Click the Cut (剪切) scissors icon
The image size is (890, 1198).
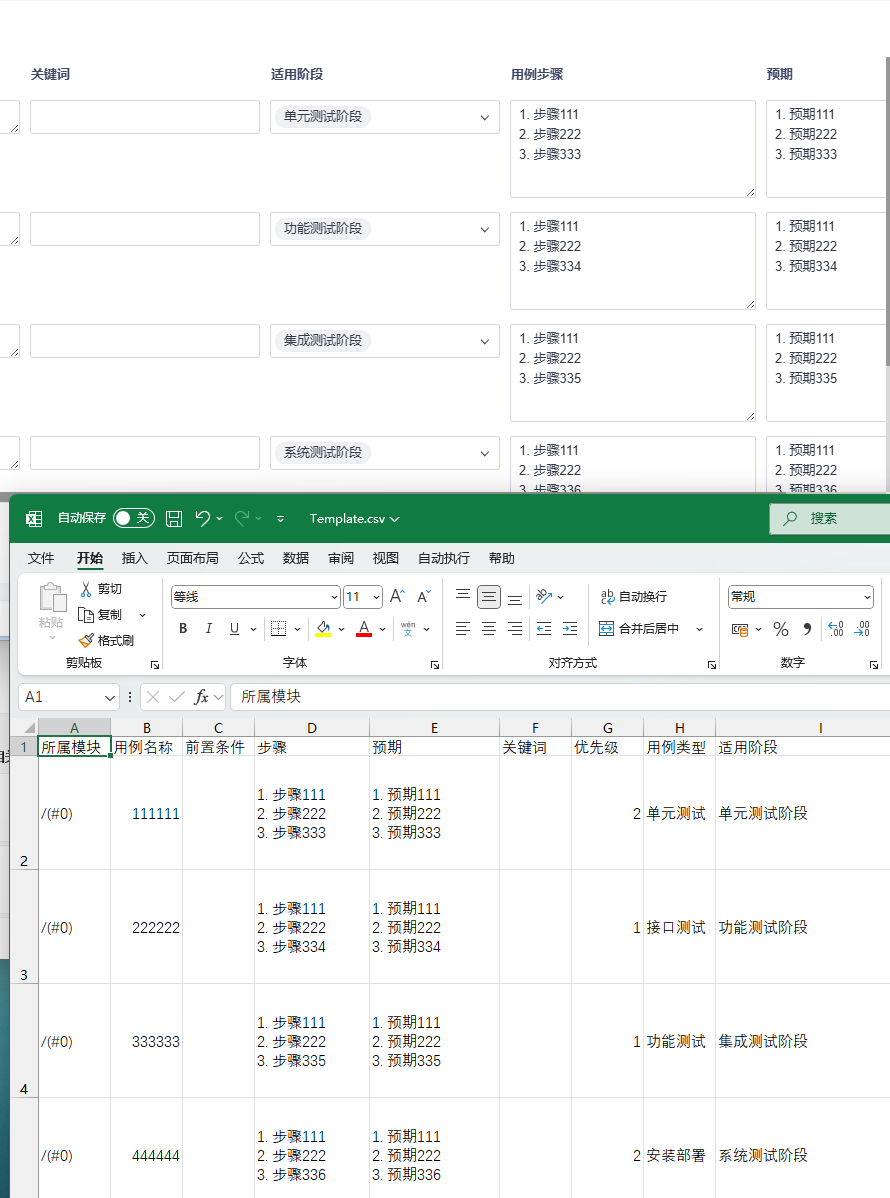tap(86, 589)
